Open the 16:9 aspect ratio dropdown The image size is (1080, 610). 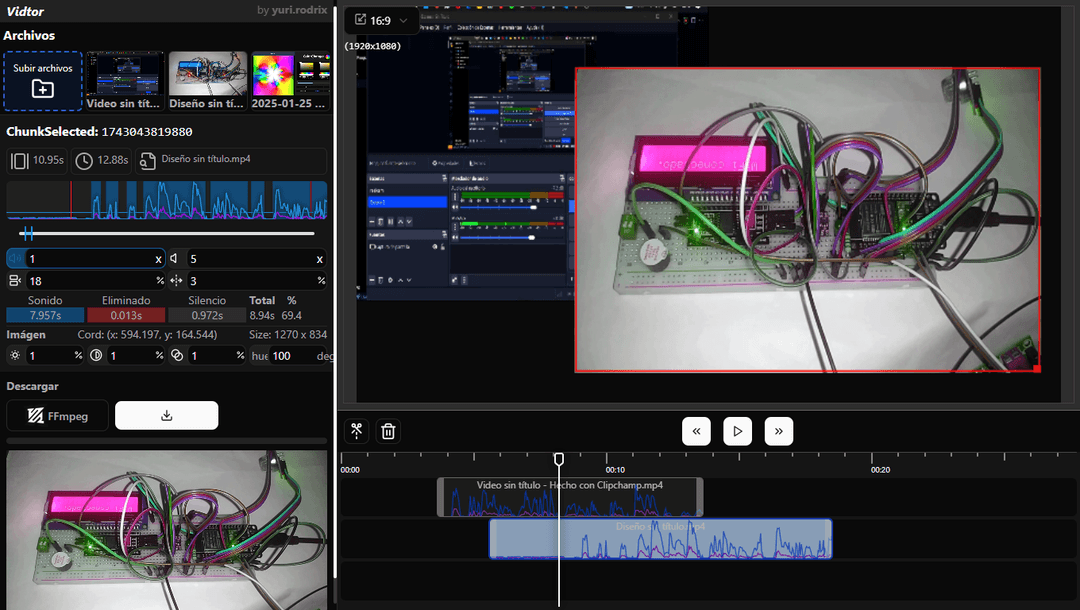[x=381, y=20]
